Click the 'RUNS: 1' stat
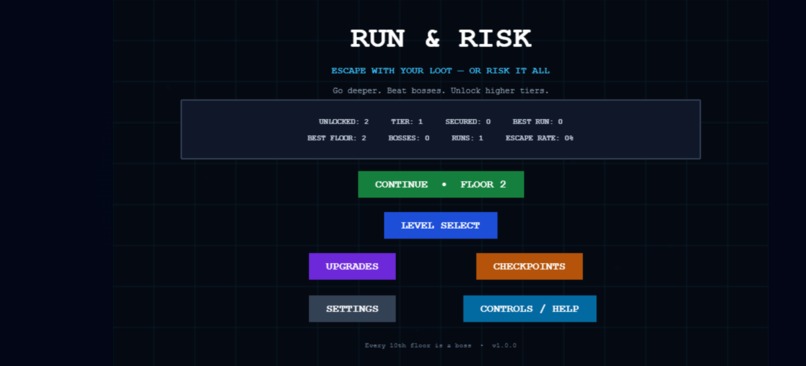Image resolution: width=806 pixels, height=366 pixels. 467,138
